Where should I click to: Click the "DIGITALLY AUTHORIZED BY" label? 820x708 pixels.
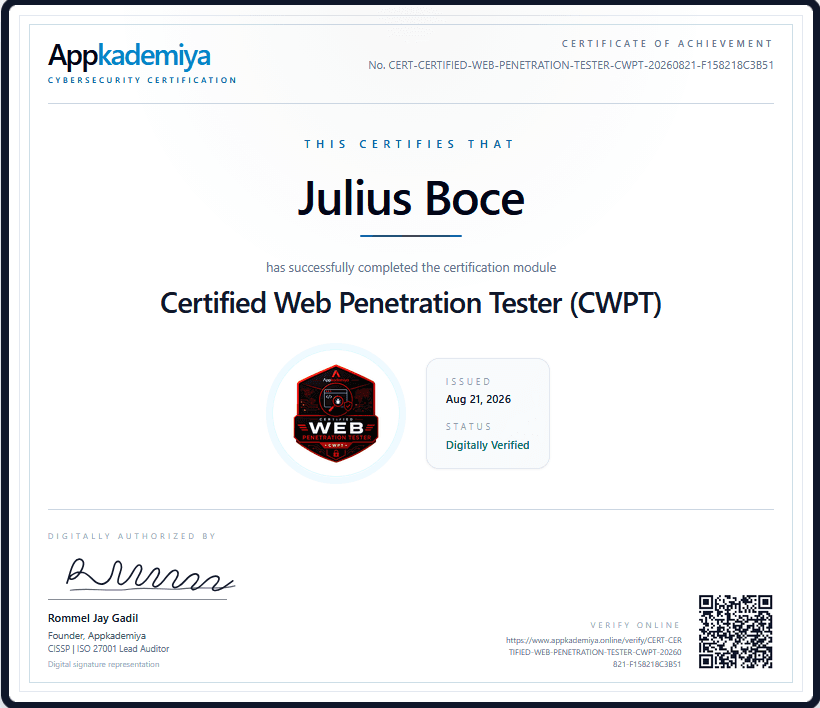tap(132, 536)
